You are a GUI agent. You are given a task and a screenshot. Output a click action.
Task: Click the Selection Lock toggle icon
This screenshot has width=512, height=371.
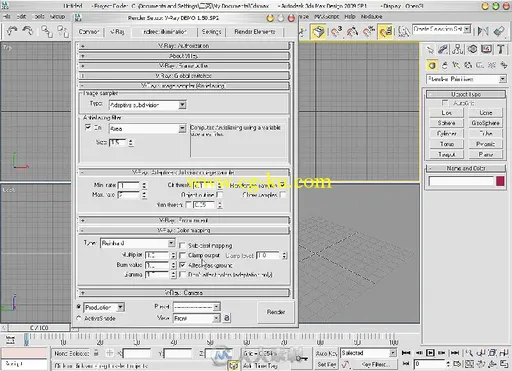(x=96, y=353)
